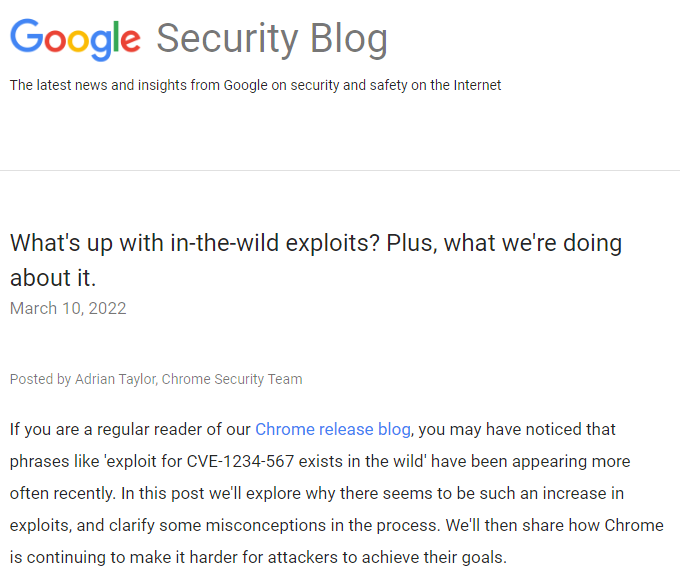Viewport: 680px width, 578px height.
Task: Click the word Internet in the tagline
Action: tap(475, 85)
